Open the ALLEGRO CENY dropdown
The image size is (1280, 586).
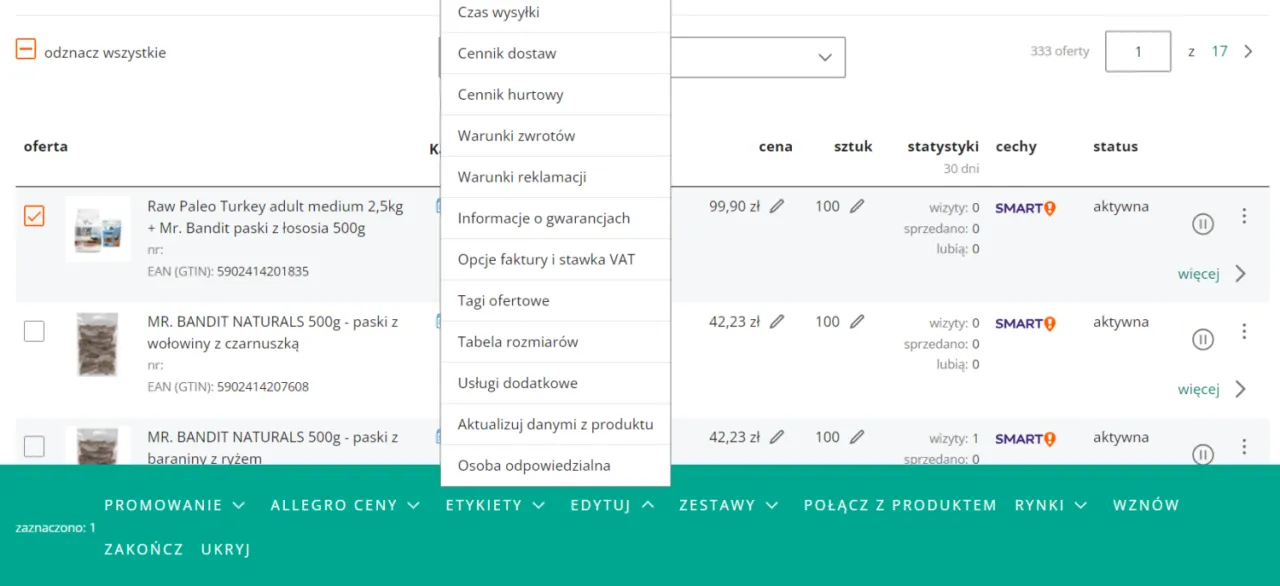point(345,505)
